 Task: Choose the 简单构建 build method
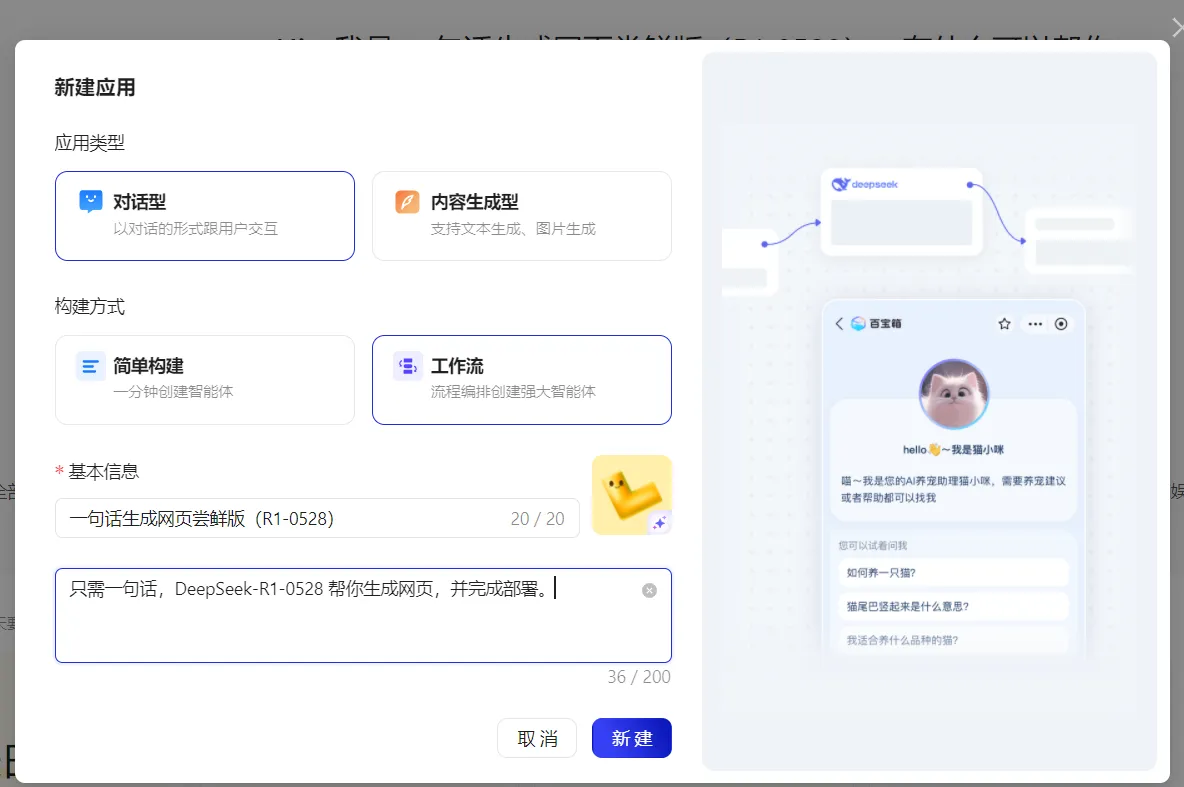pos(205,380)
